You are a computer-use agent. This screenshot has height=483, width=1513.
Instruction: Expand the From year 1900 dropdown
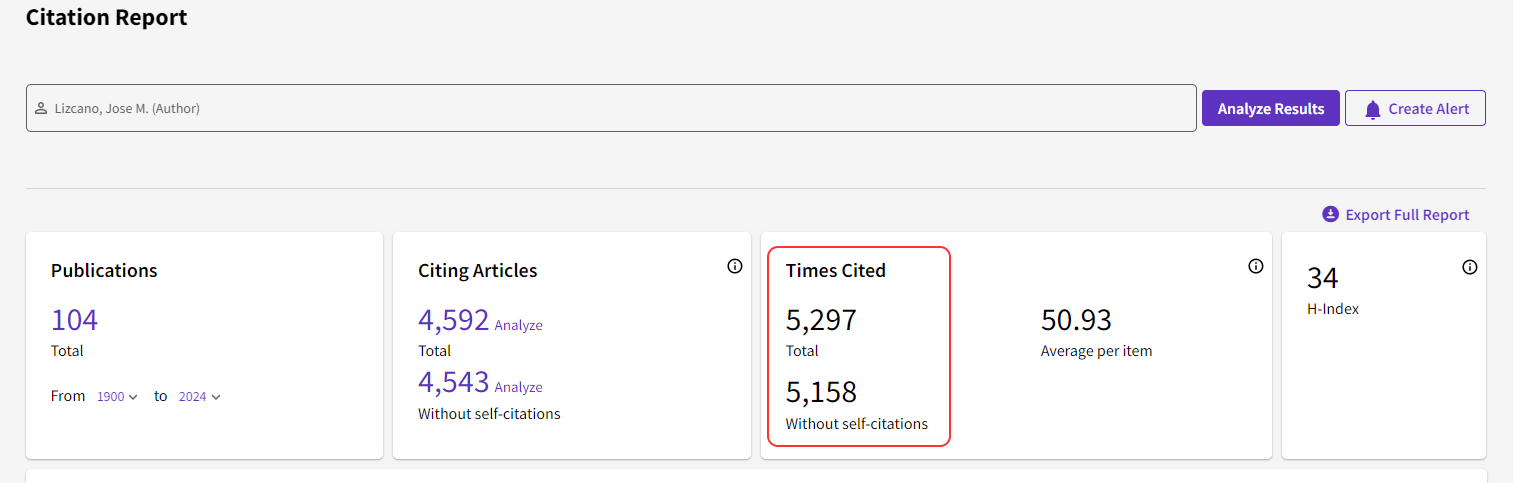pos(117,397)
